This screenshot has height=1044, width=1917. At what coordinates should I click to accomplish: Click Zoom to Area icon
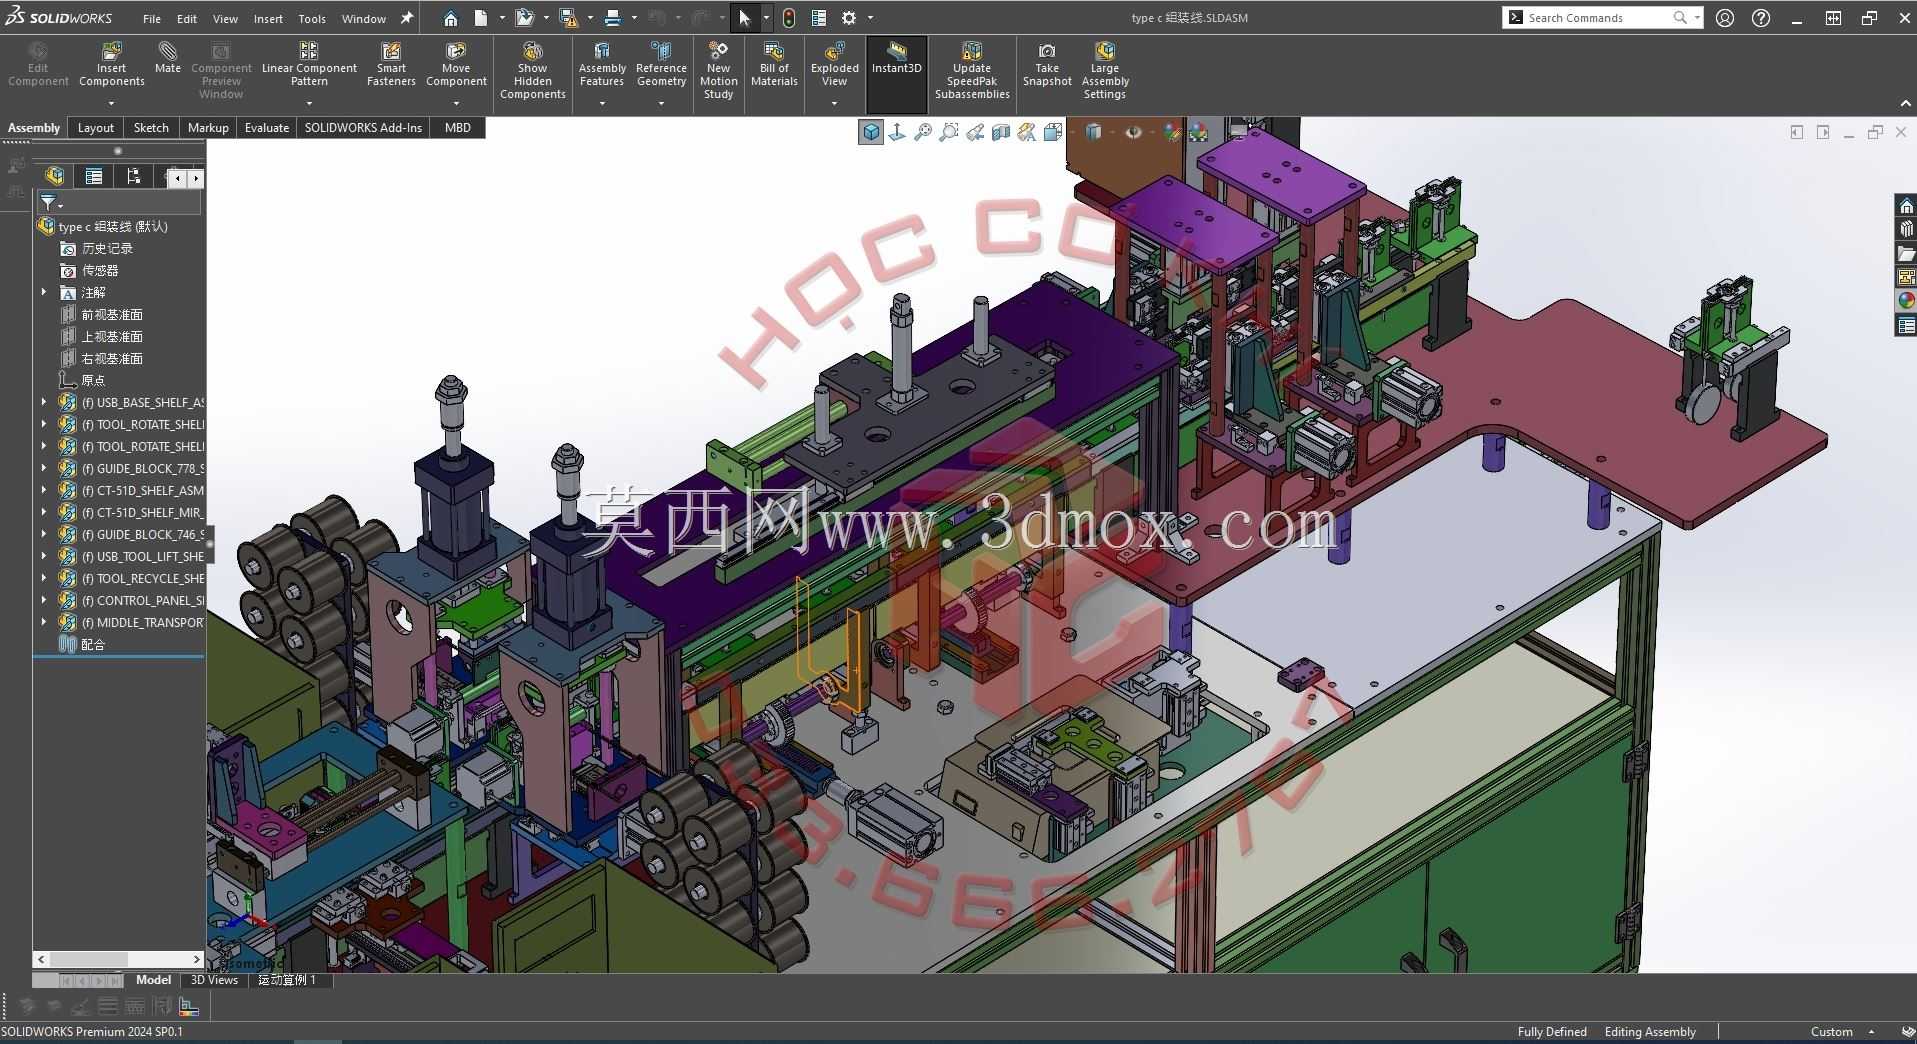pos(949,132)
